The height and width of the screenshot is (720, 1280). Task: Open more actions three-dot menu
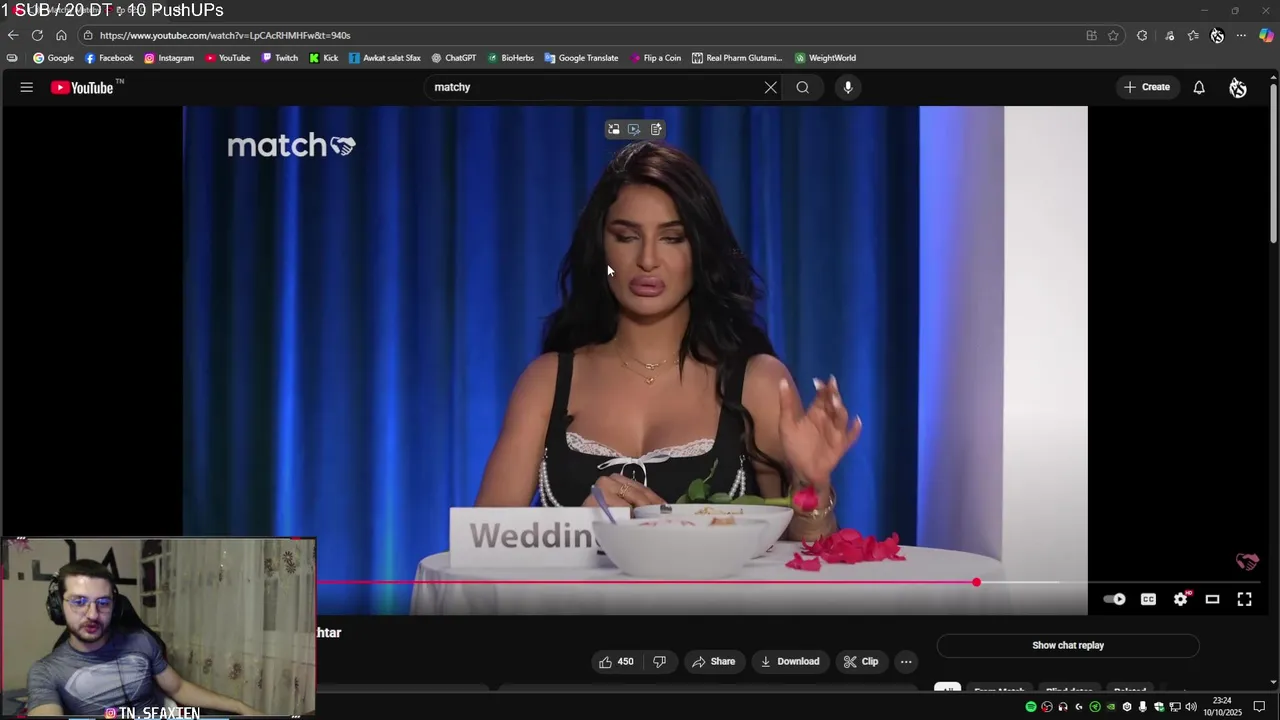pos(906,661)
